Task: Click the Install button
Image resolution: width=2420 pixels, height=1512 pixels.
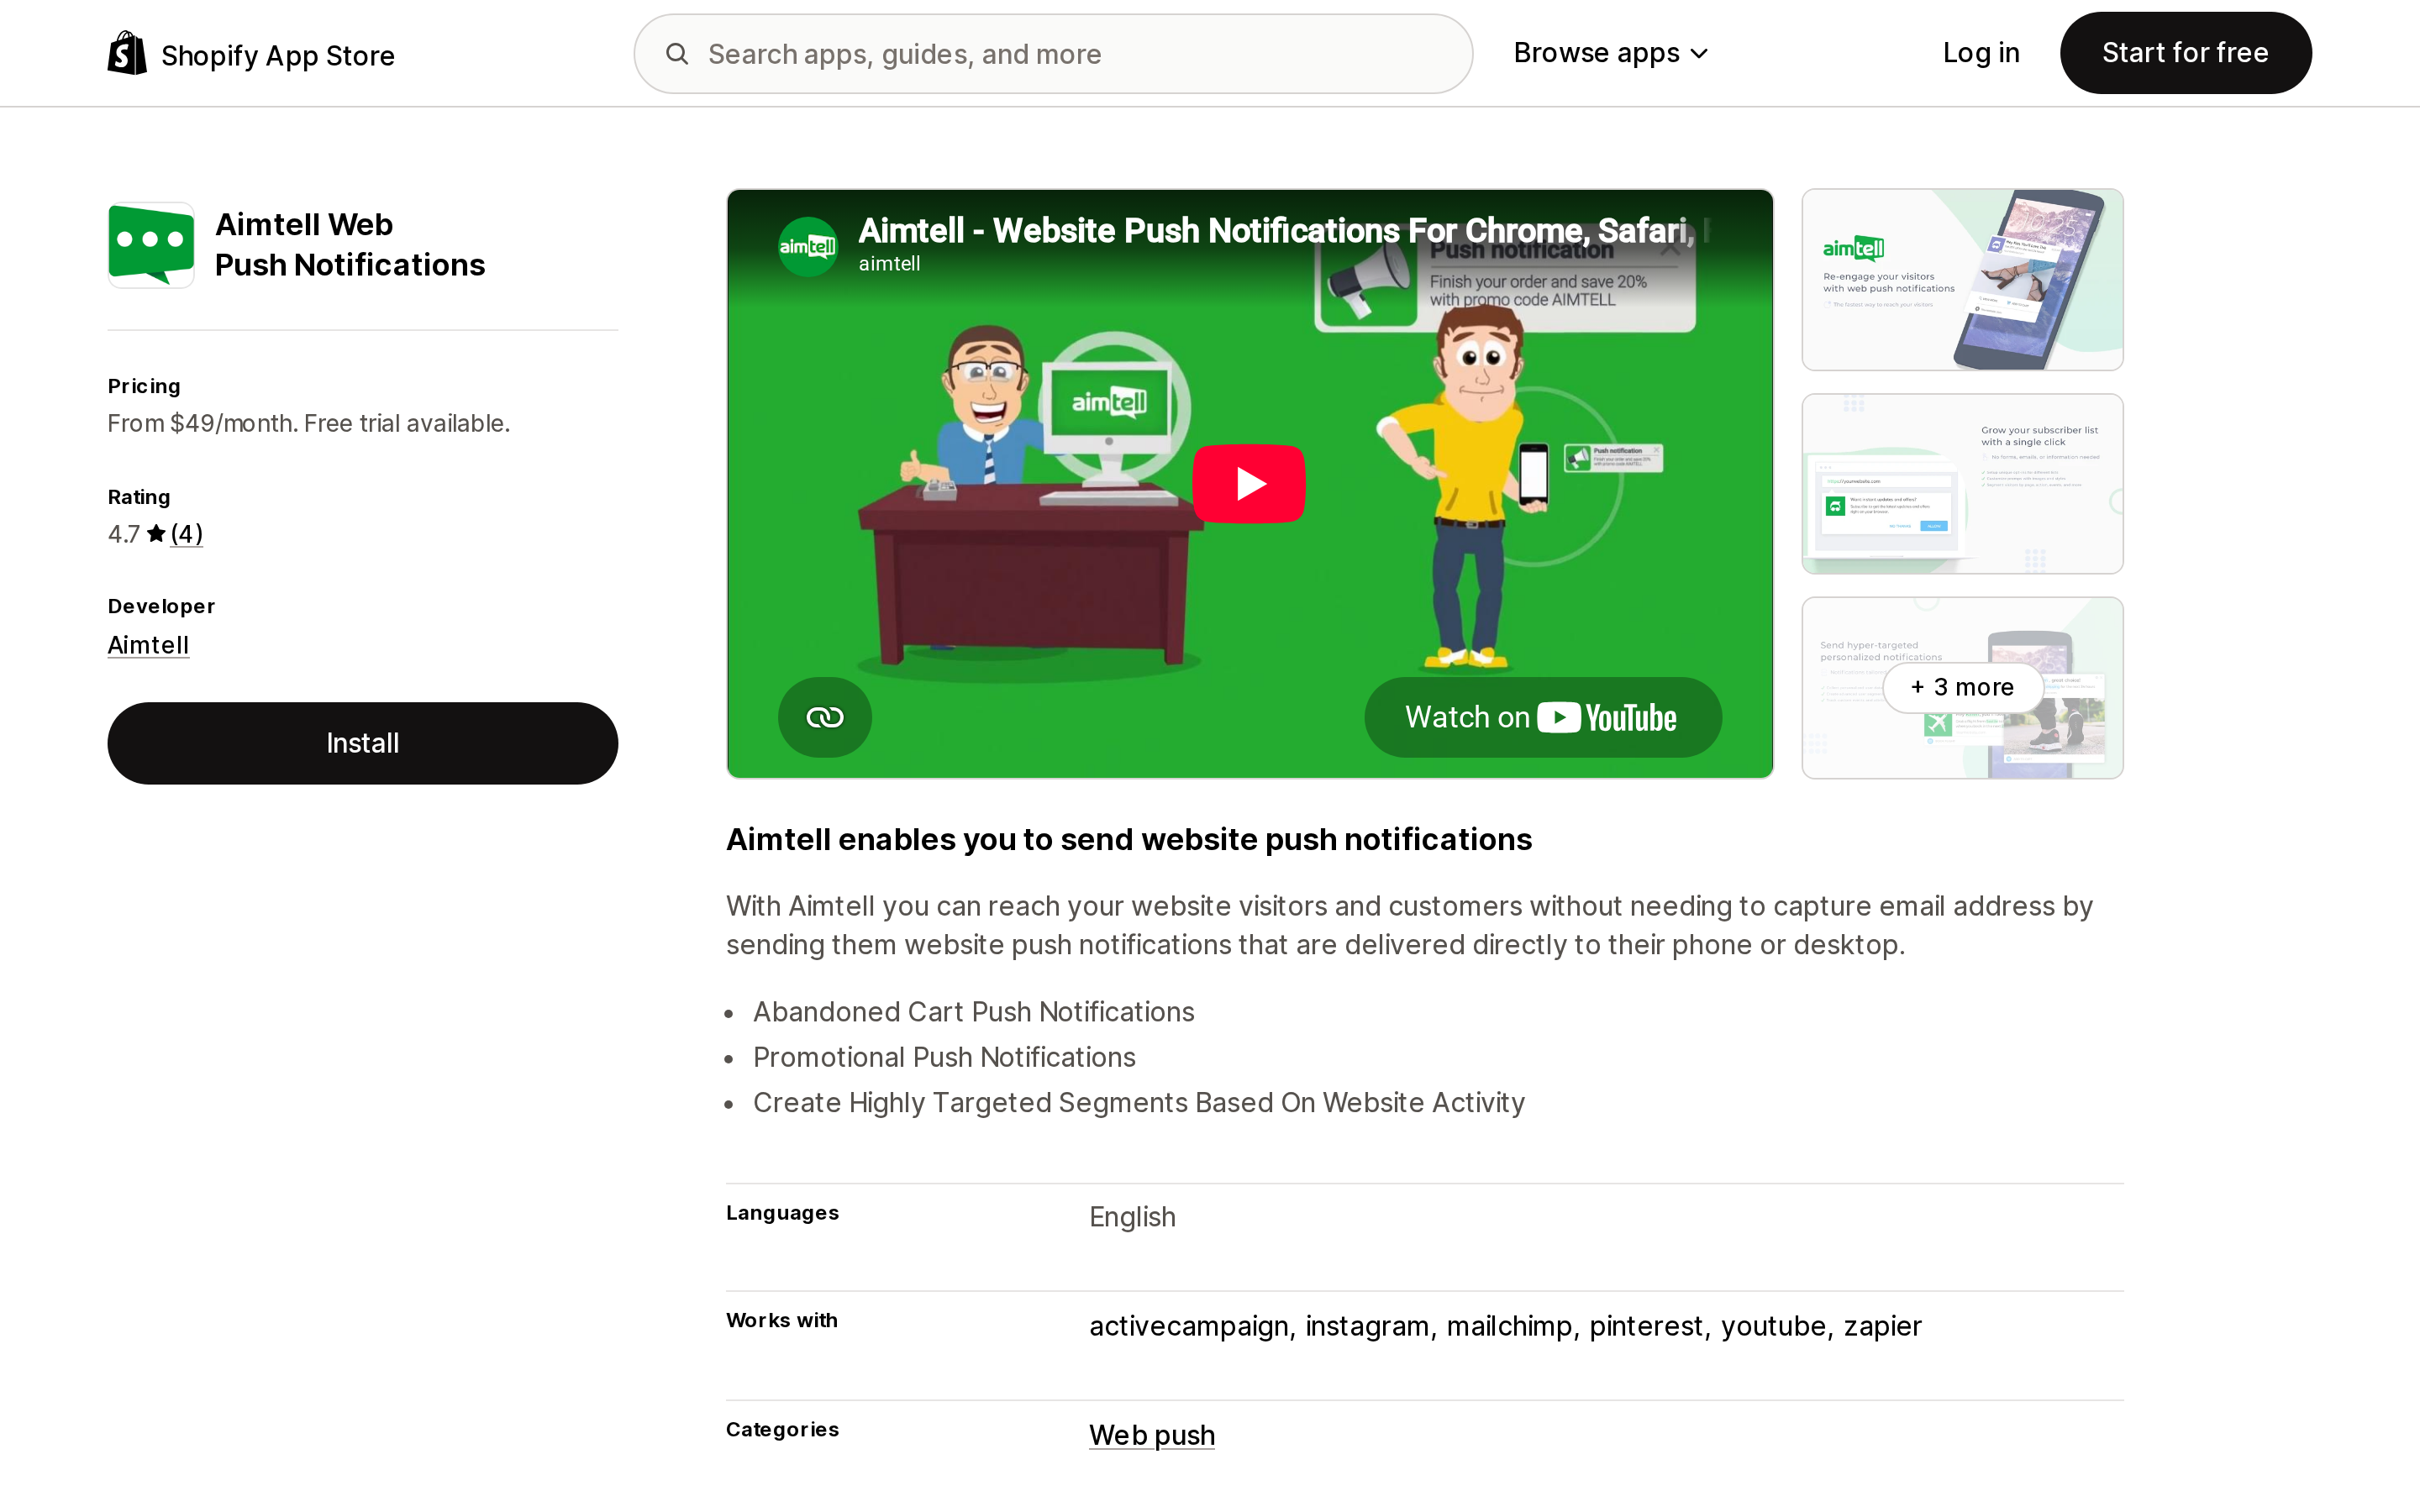Action: (x=362, y=743)
